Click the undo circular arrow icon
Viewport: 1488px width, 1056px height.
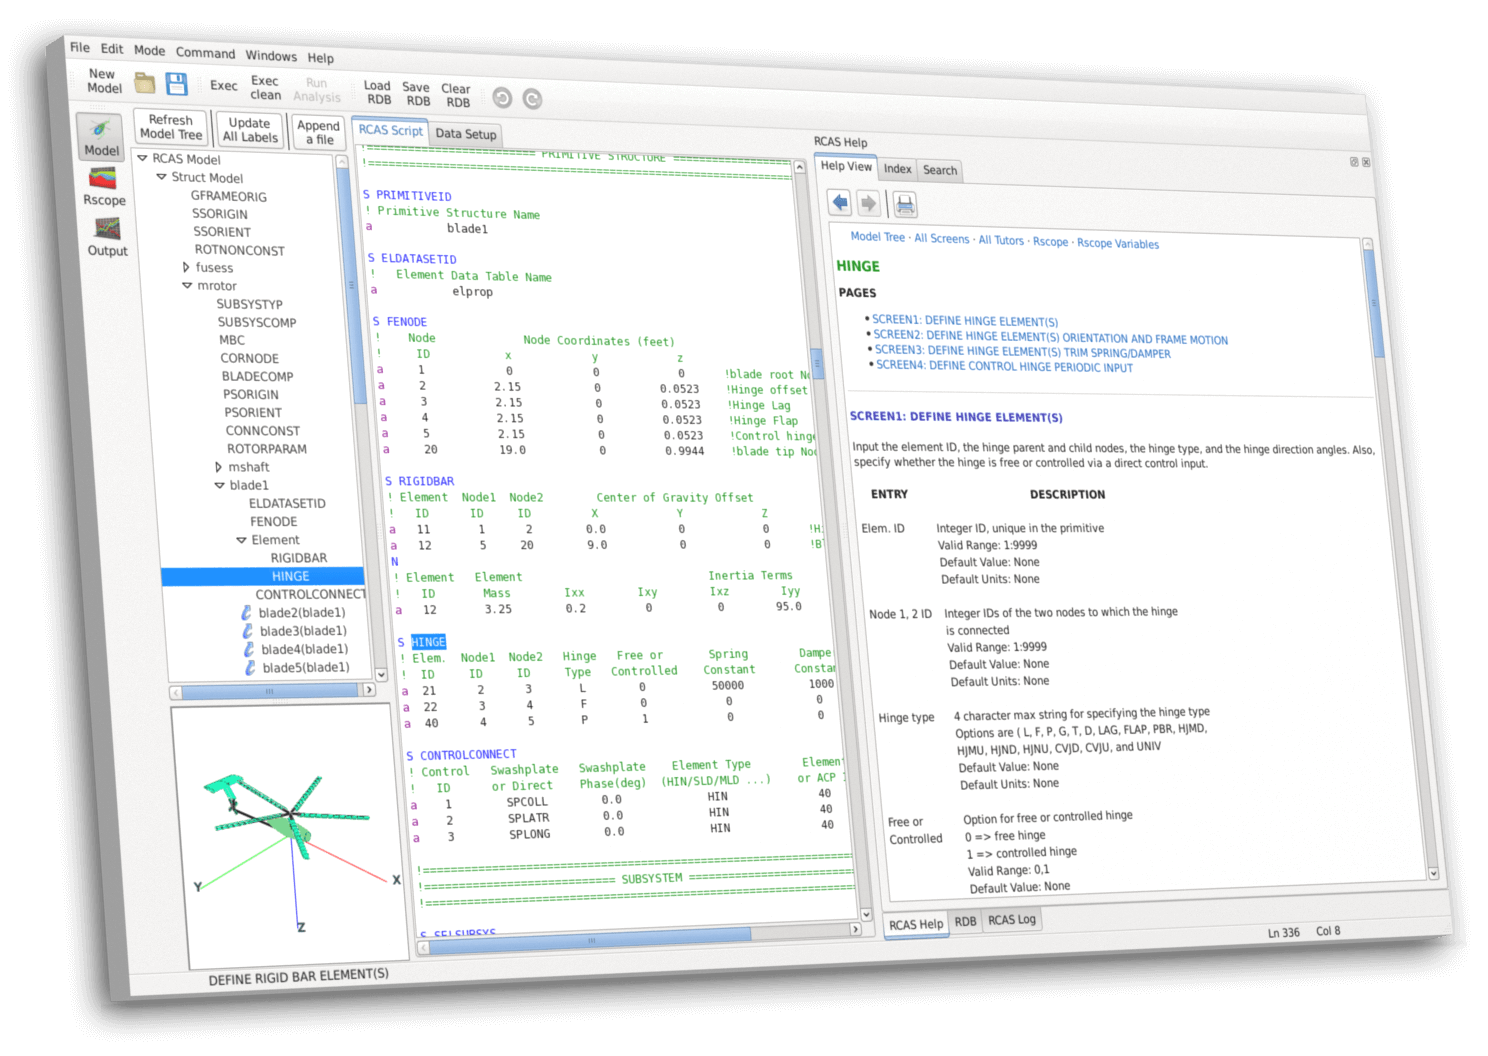(x=502, y=97)
